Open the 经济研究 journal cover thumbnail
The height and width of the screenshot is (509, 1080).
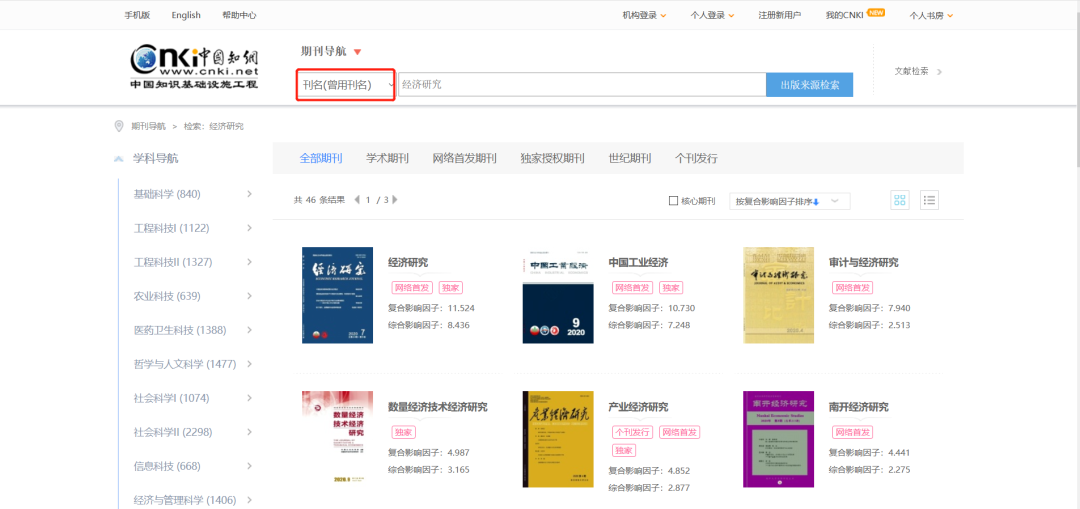[338, 295]
